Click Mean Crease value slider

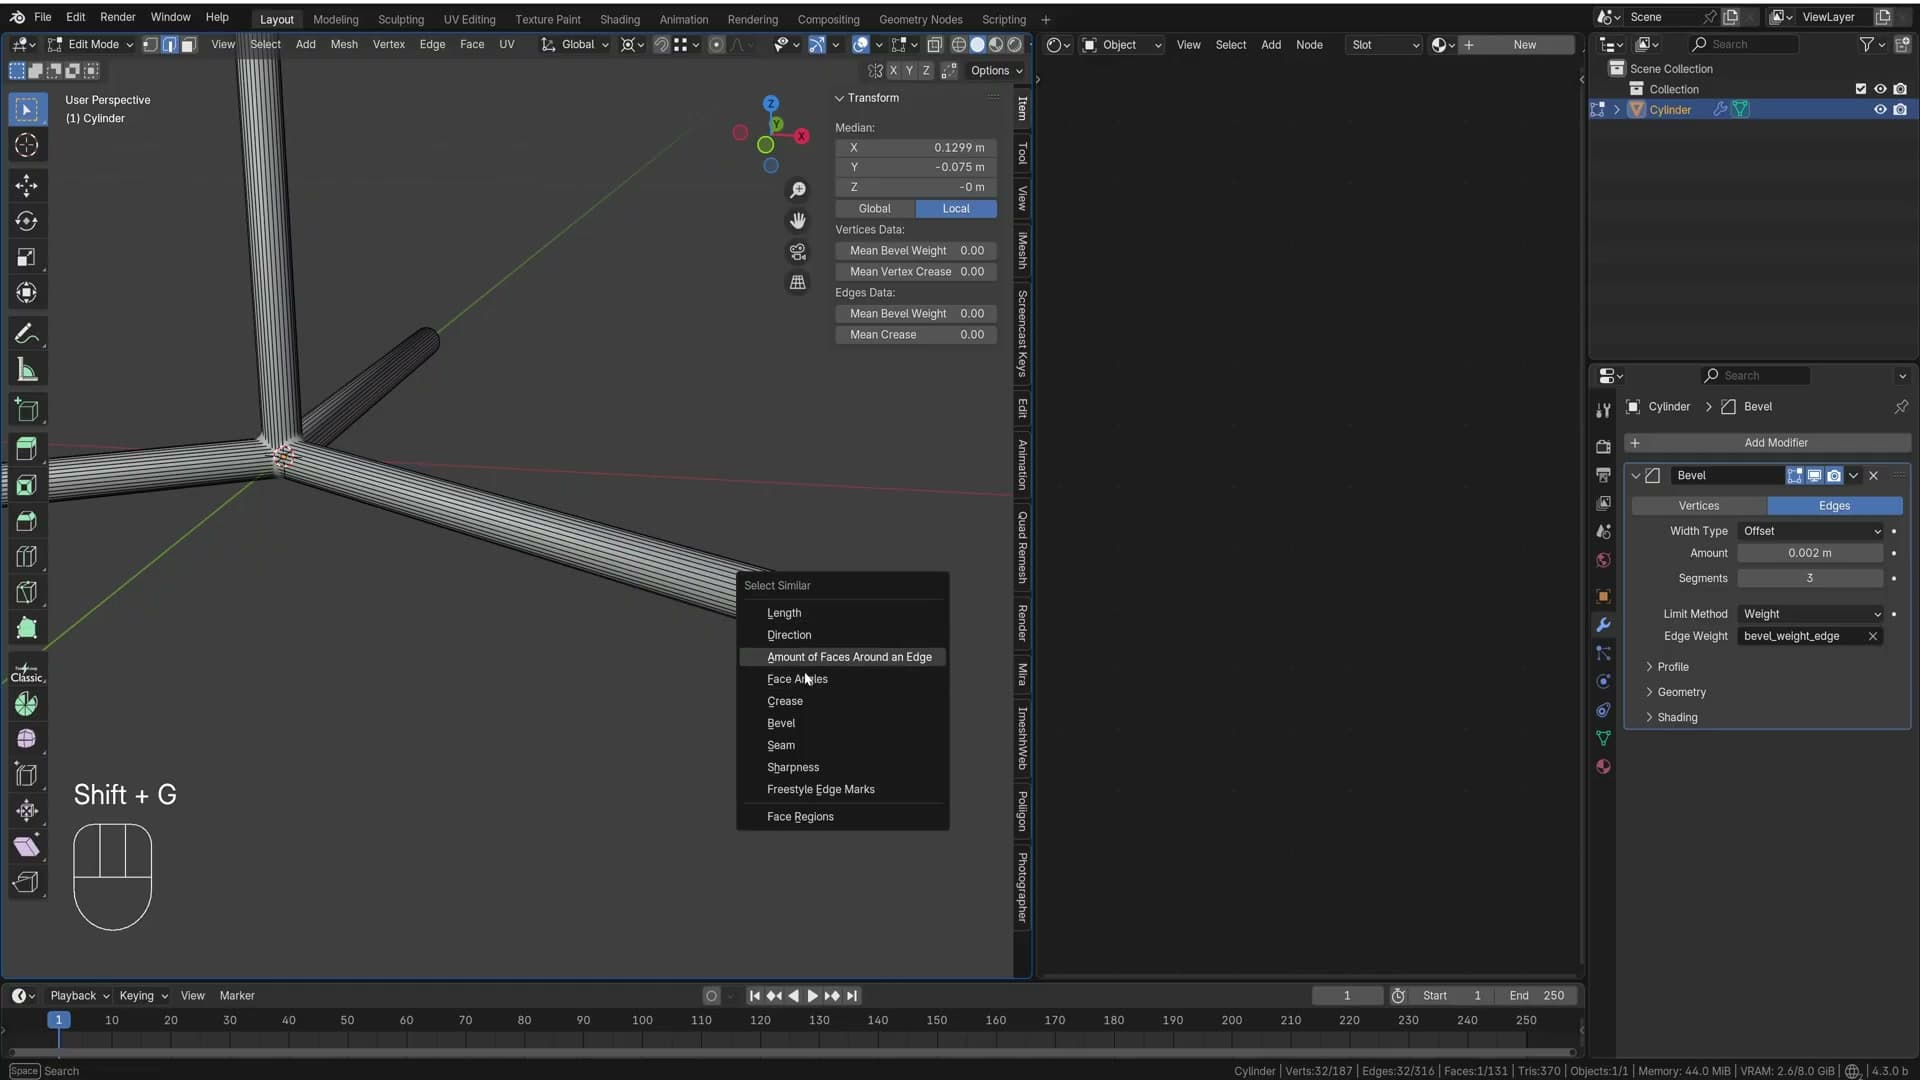pos(916,335)
